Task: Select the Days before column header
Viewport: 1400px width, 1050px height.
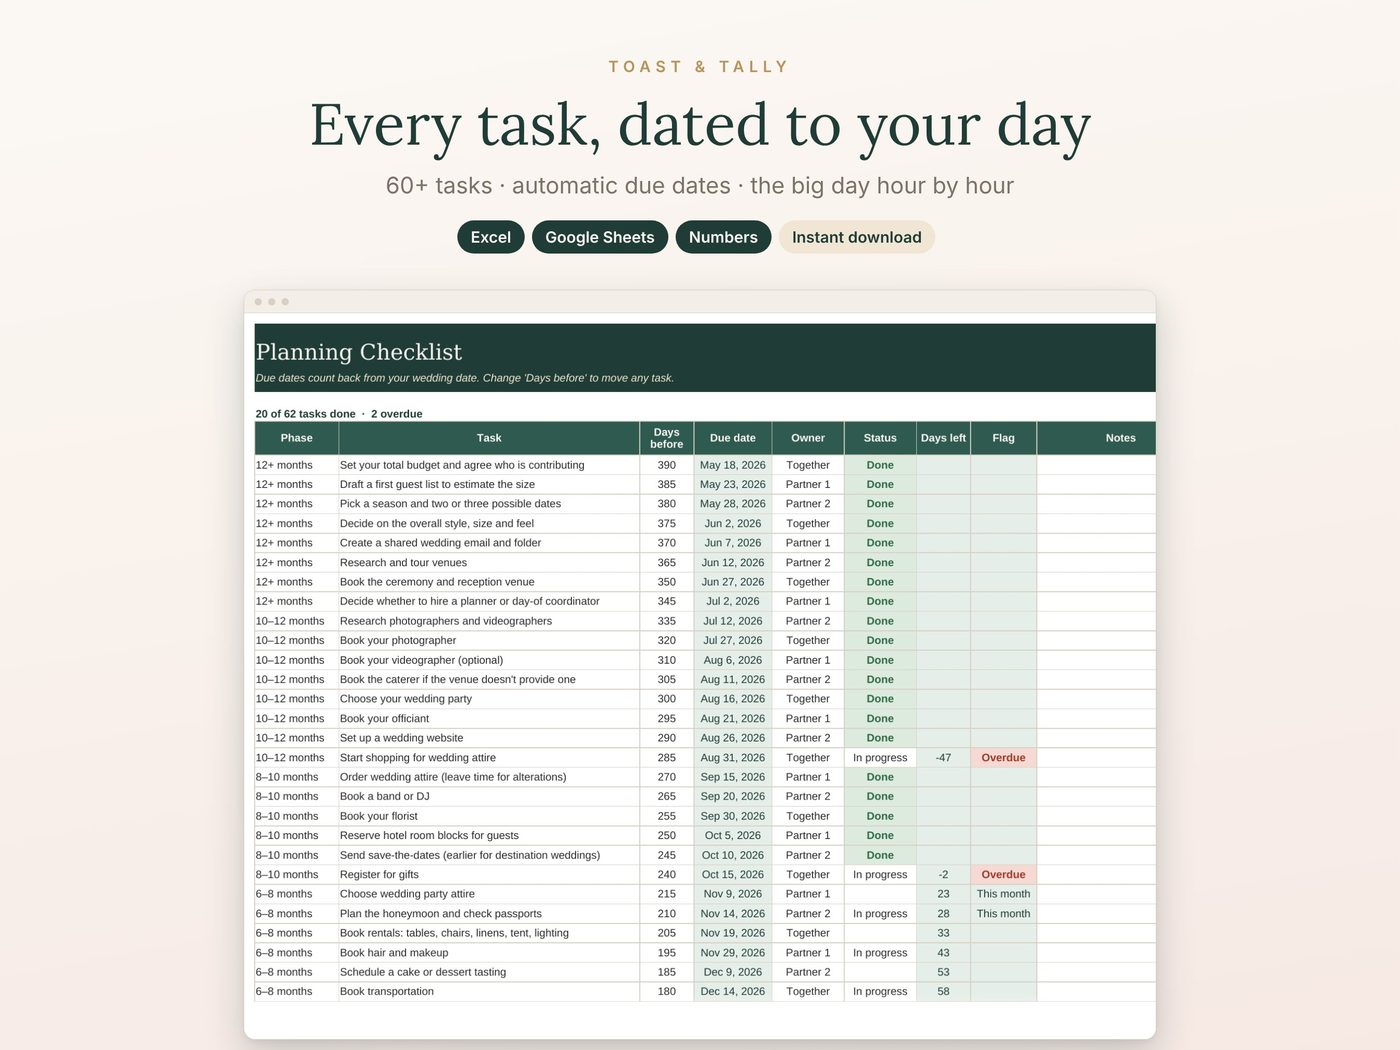Action: pos(667,438)
